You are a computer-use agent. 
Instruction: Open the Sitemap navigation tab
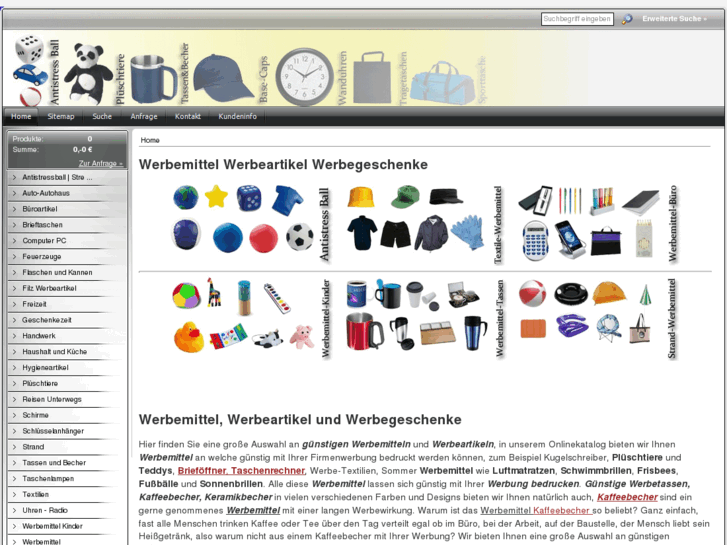(x=61, y=116)
